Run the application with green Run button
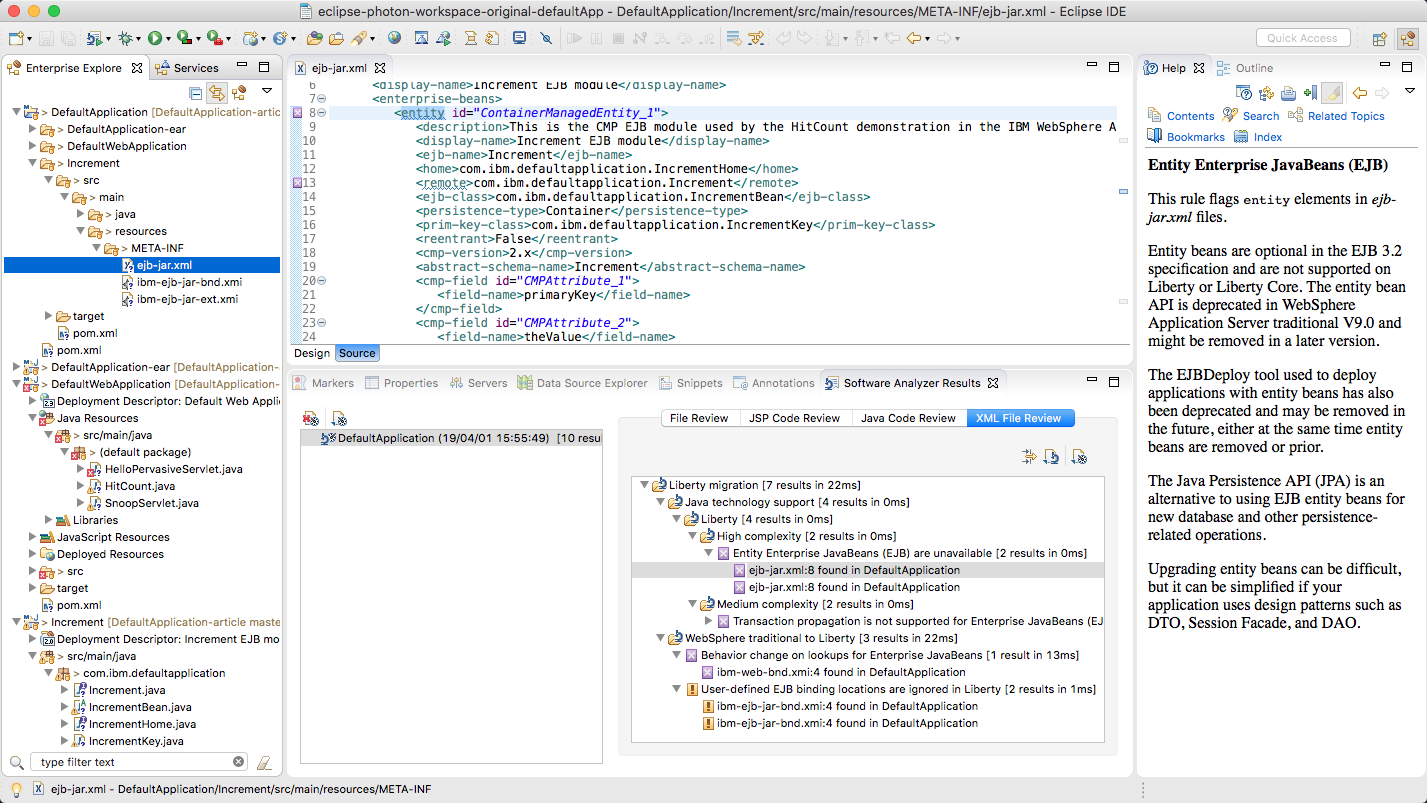This screenshot has height=803, width=1427. 155,39
